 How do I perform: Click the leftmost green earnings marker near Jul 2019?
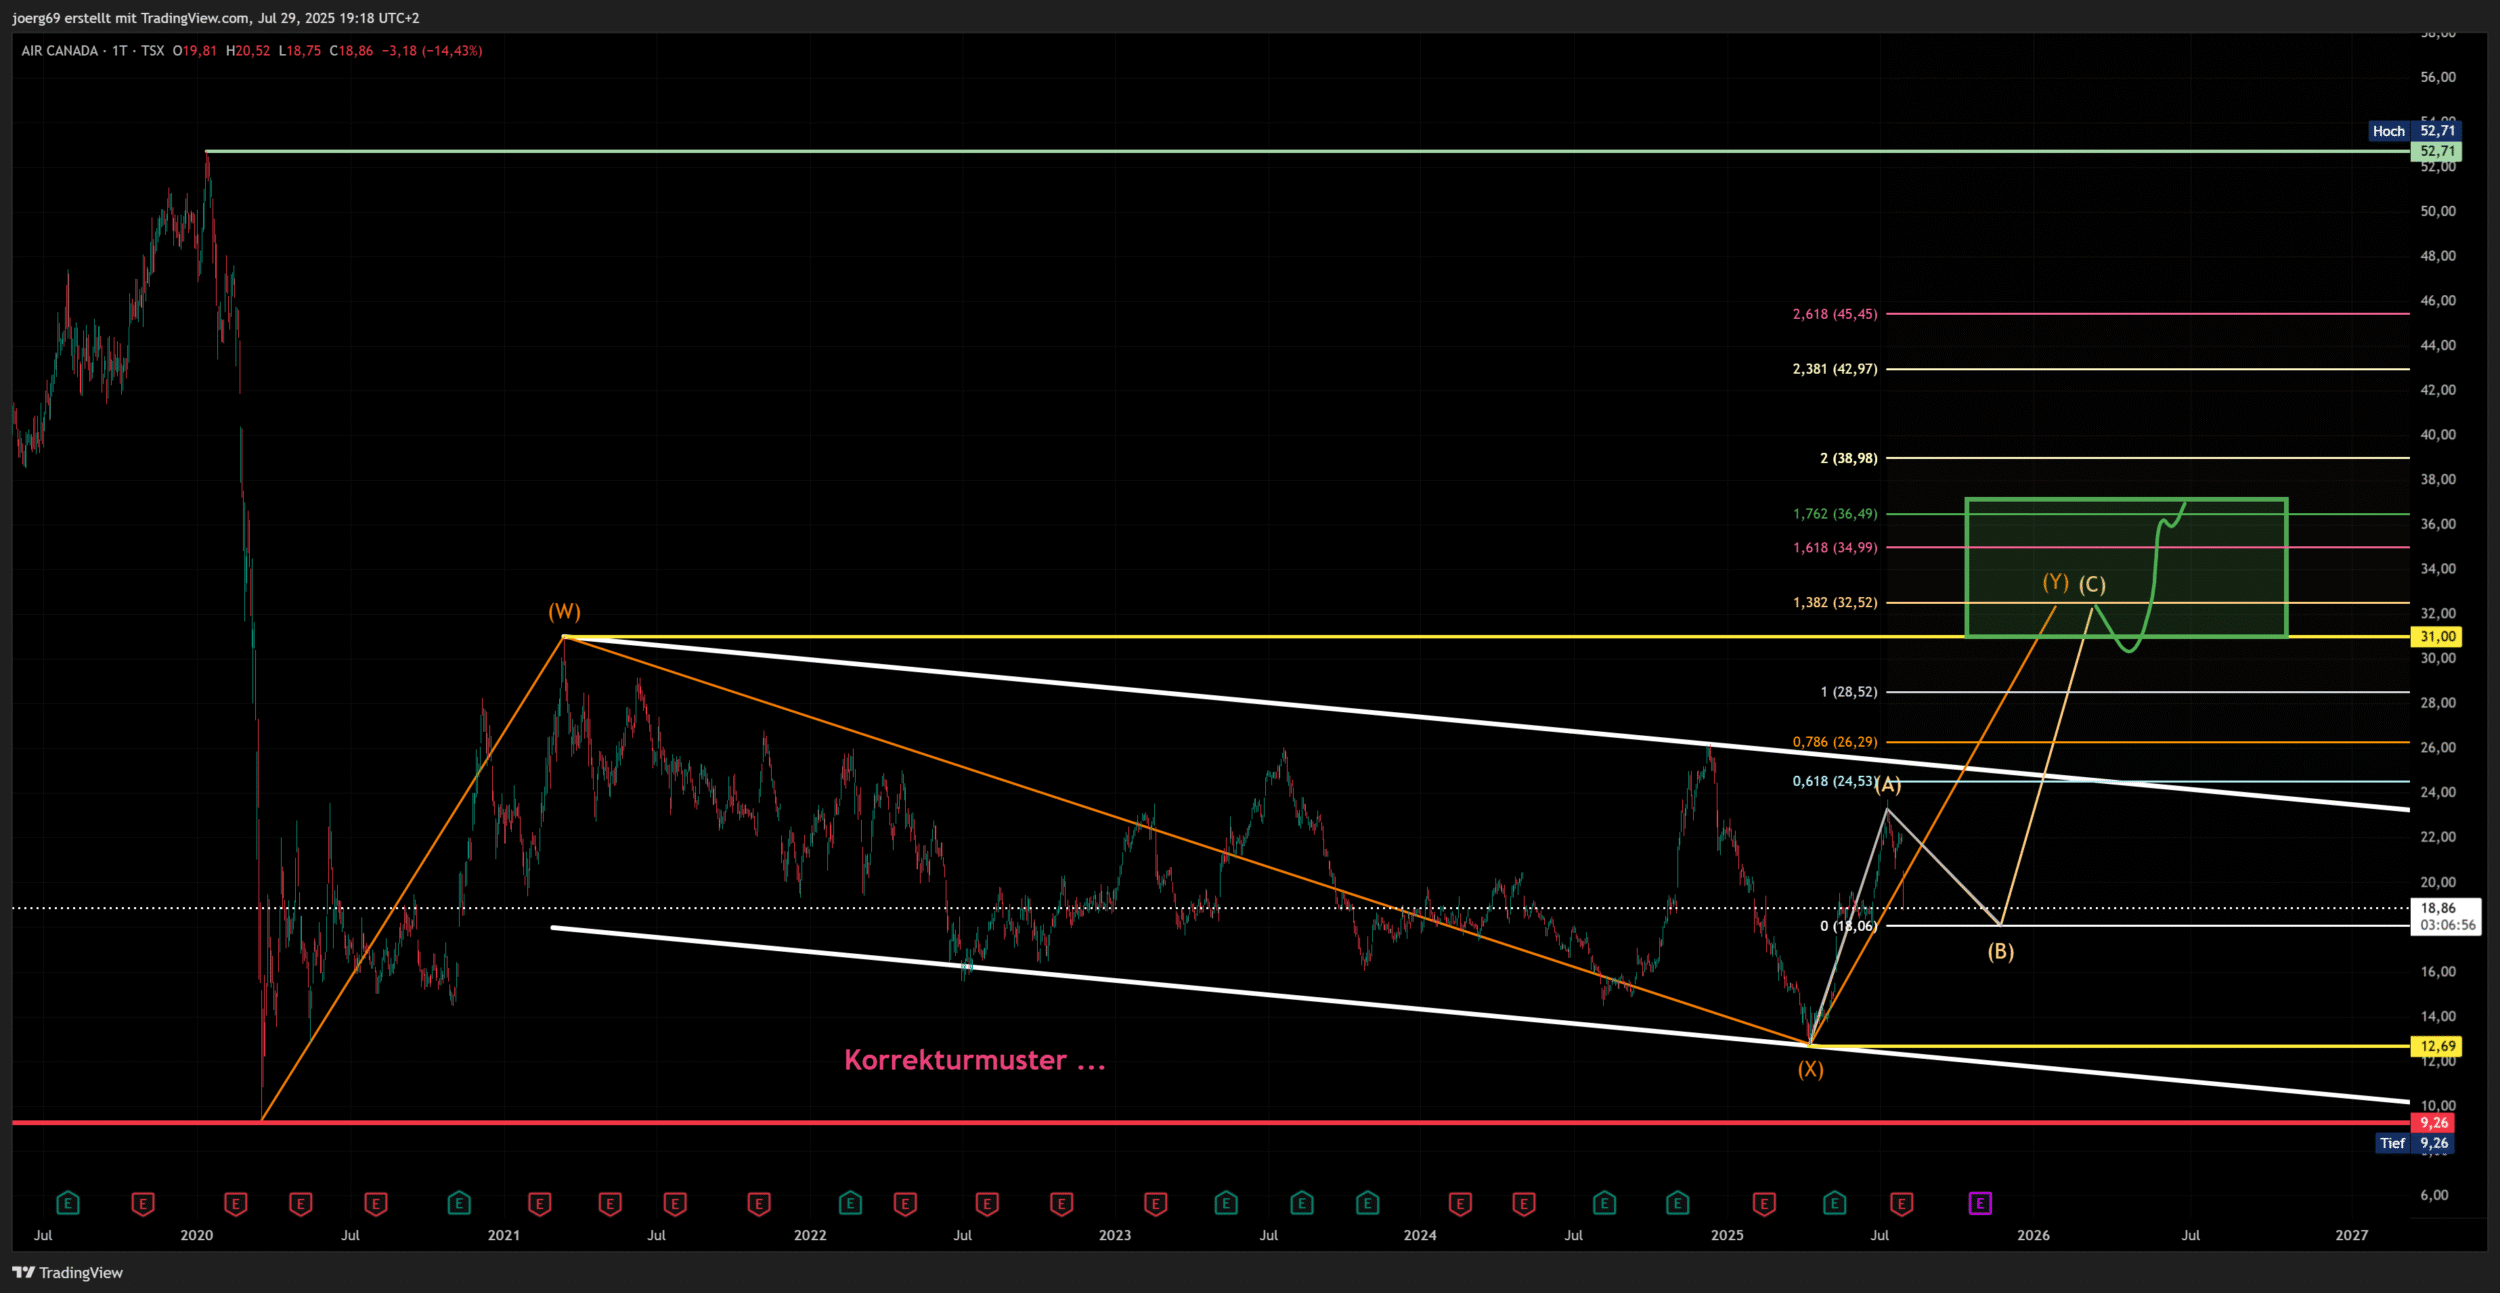point(67,1204)
